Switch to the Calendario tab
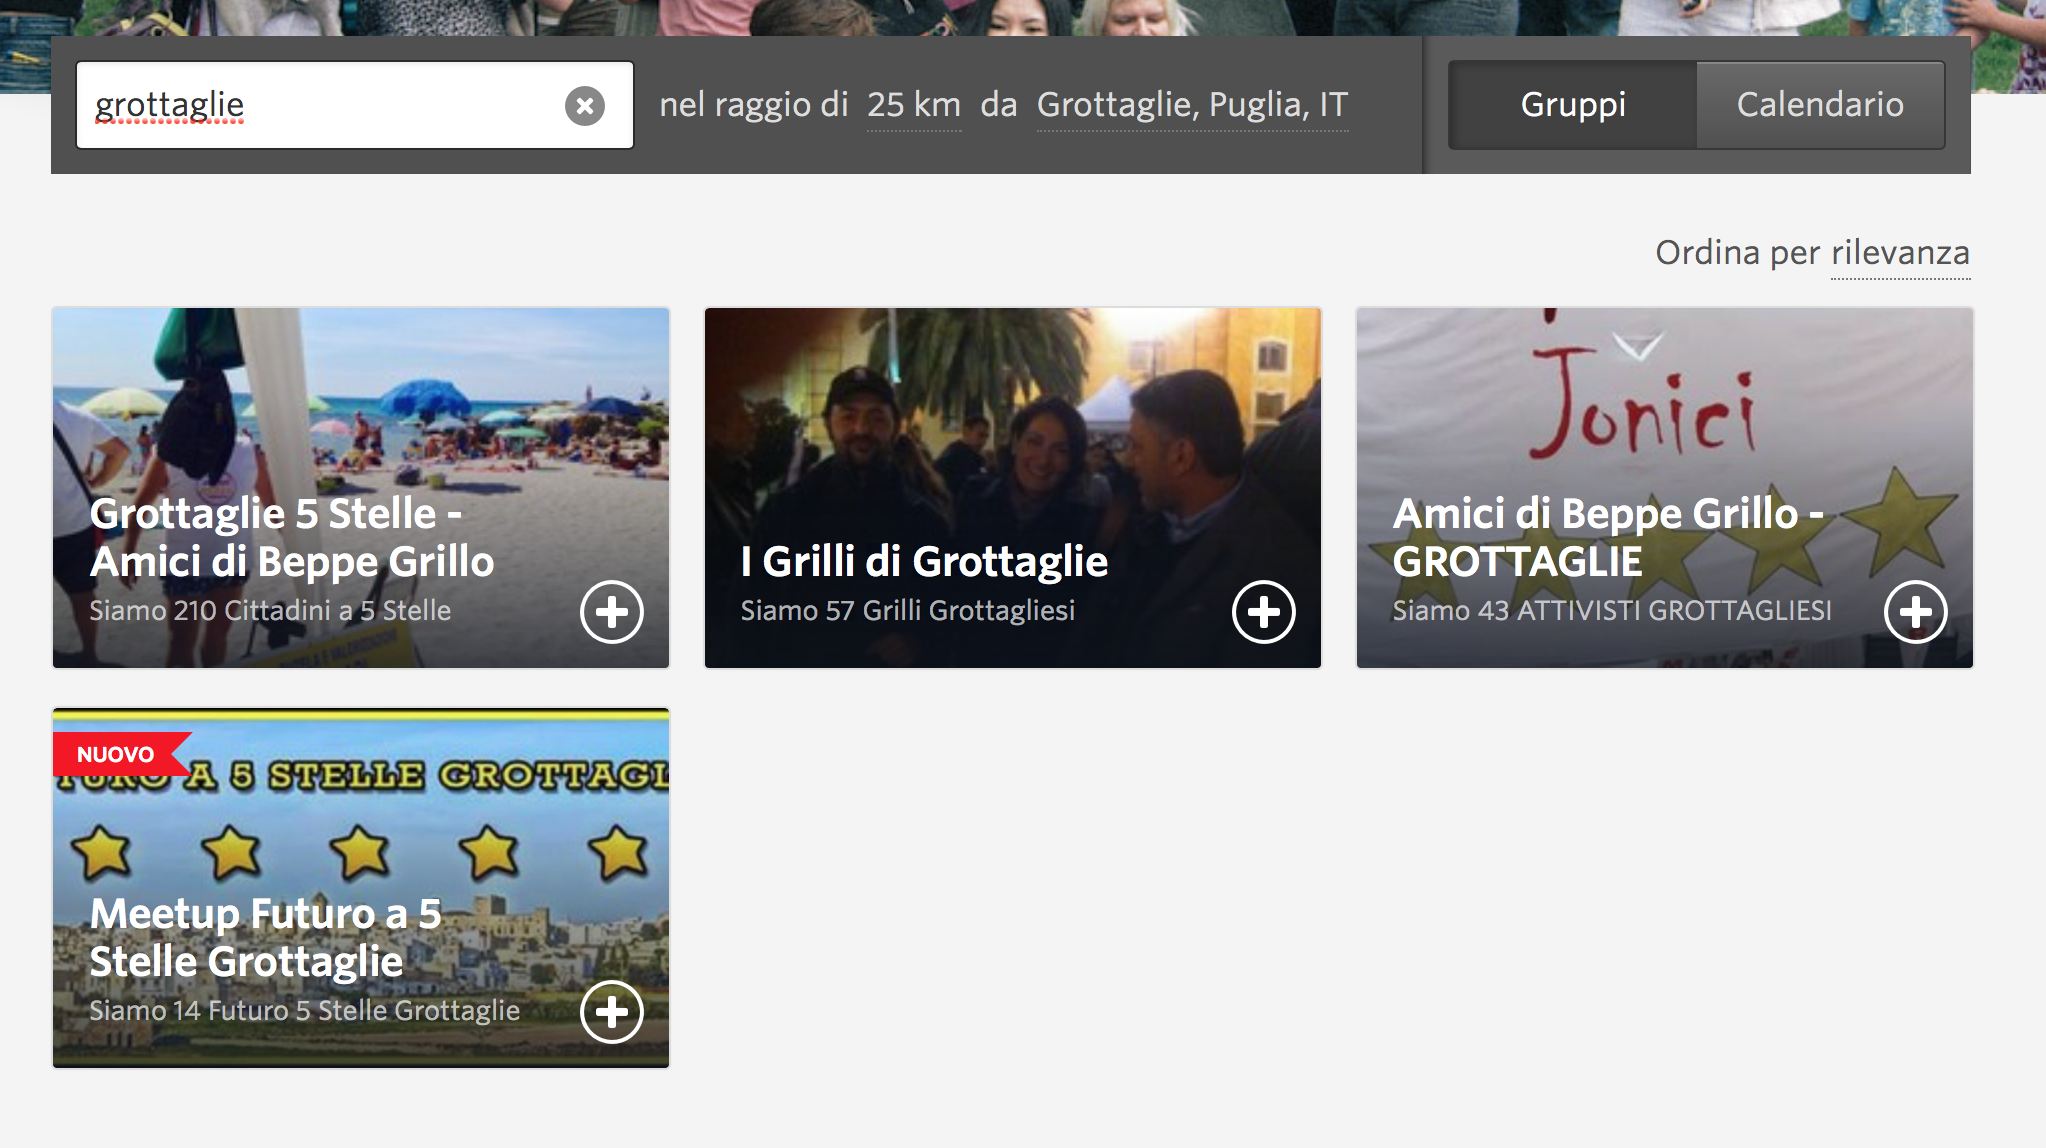 (x=1820, y=105)
